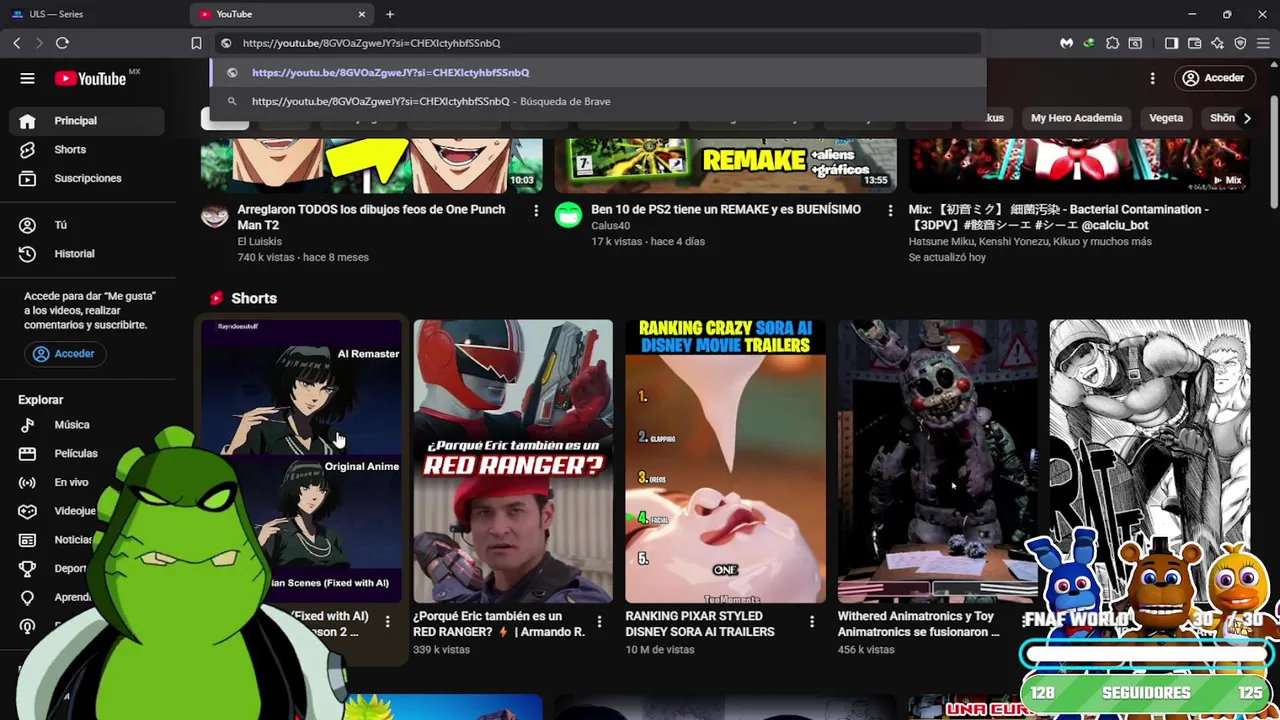Choose the Búsqueda de Brave suggestion
Image resolution: width=1280 pixels, height=720 pixels.
tap(598, 102)
